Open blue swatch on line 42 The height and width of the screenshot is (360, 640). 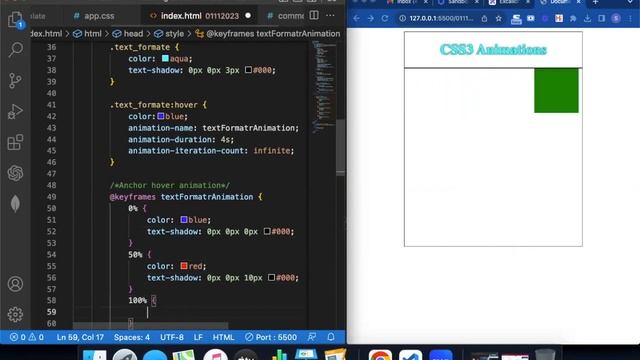click(x=161, y=116)
